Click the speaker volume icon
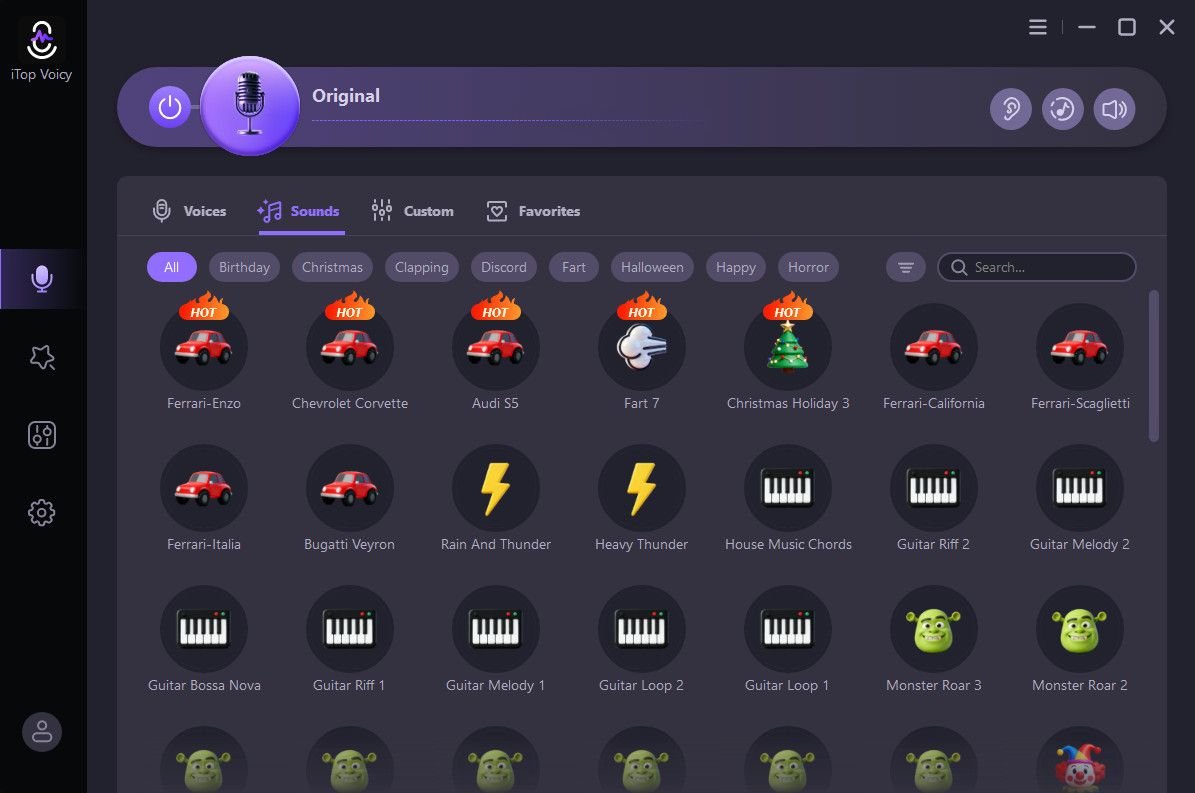This screenshot has height=793, width=1195. (x=1114, y=109)
